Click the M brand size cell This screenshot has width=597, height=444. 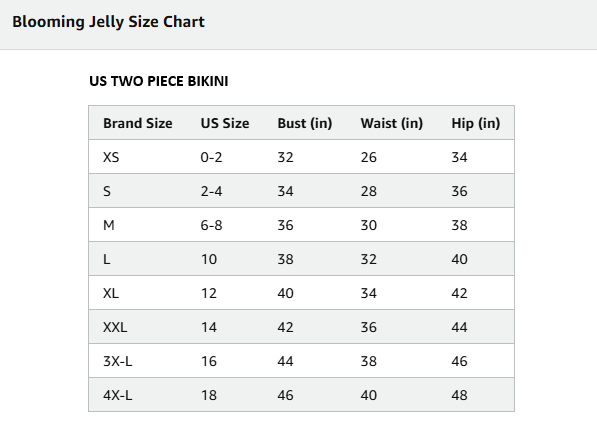[x=109, y=225]
